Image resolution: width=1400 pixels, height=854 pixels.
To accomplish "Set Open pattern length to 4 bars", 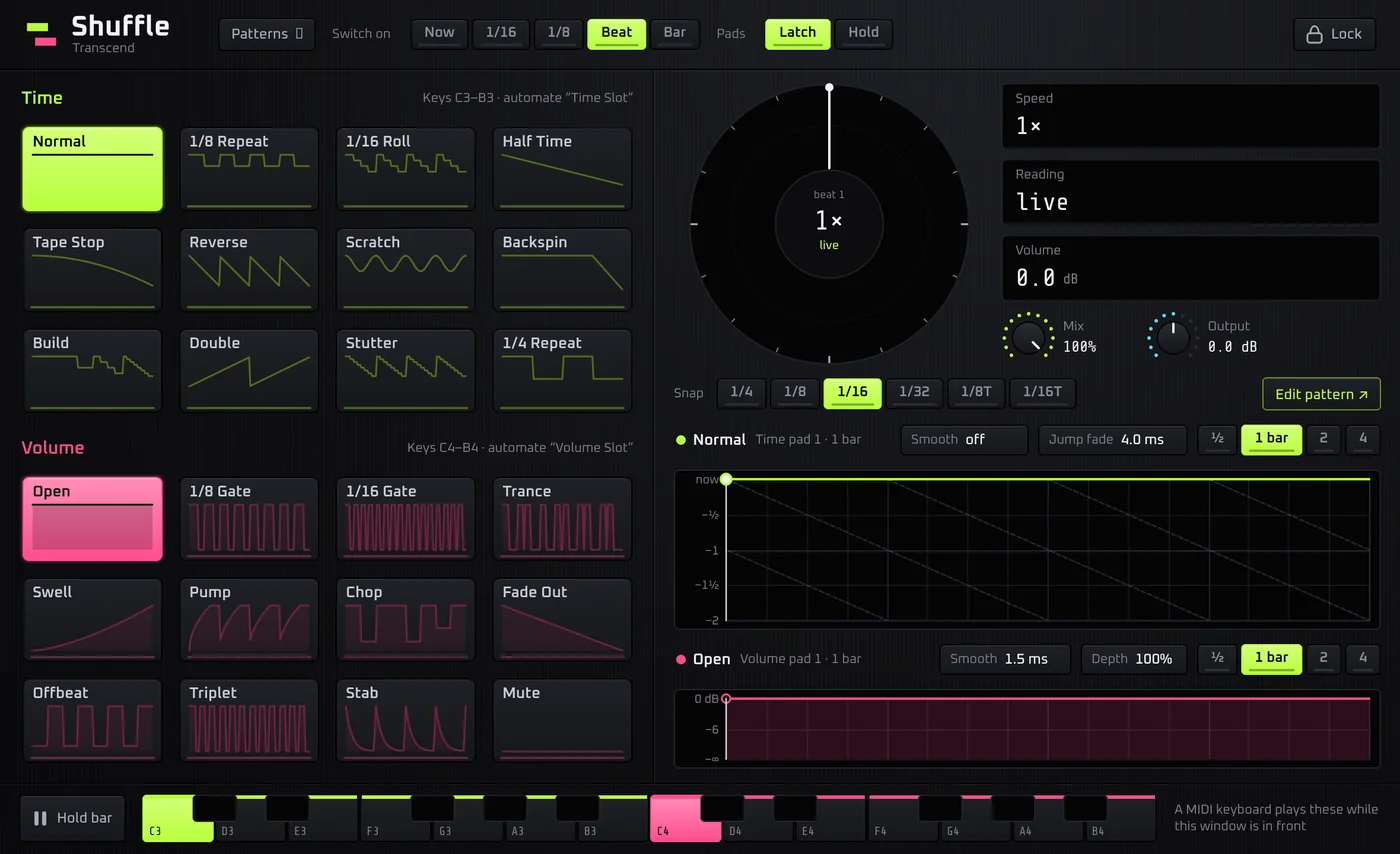I will pos(1363,659).
